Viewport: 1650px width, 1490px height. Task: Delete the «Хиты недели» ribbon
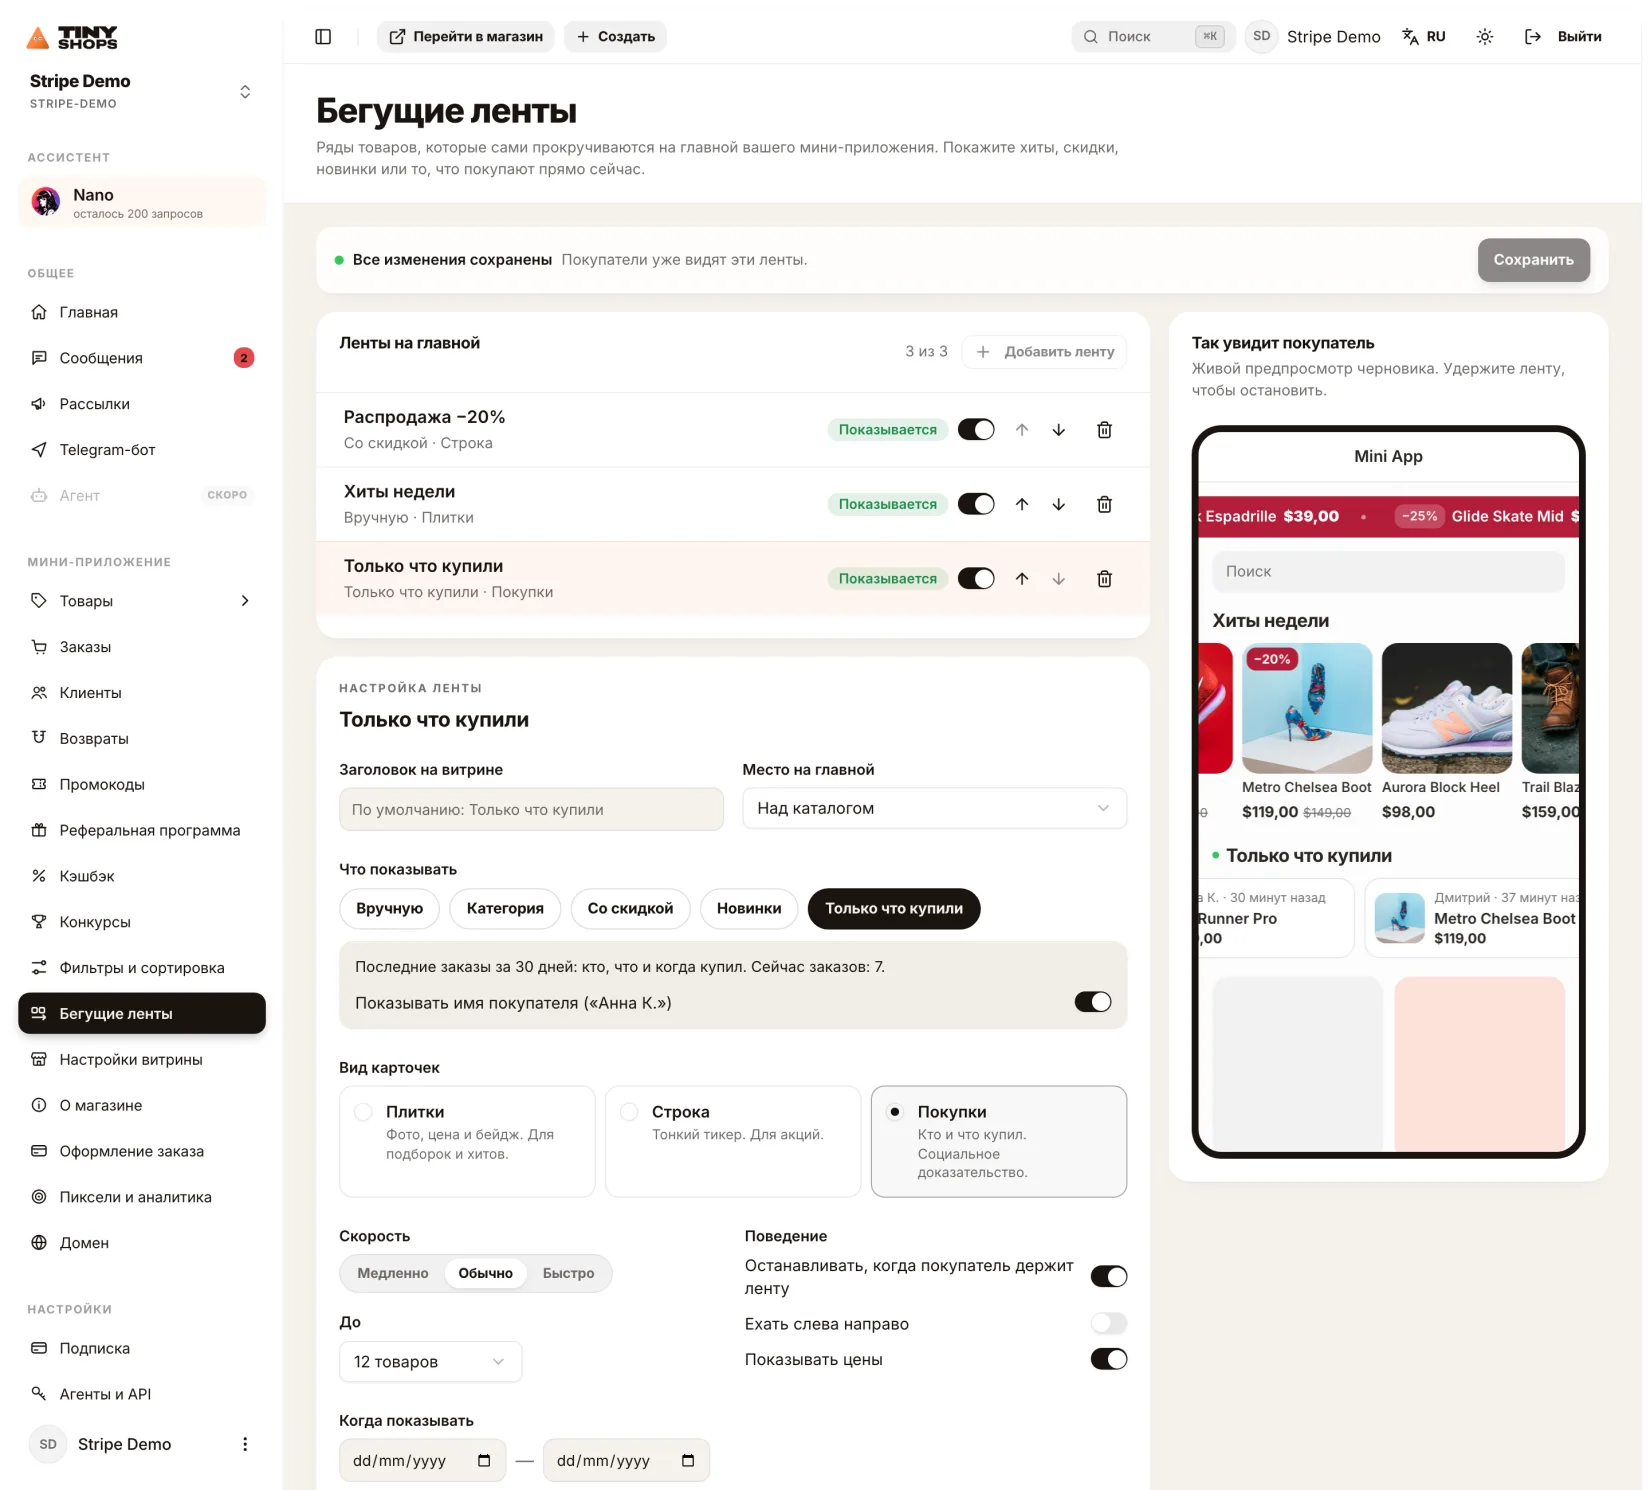tap(1104, 504)
